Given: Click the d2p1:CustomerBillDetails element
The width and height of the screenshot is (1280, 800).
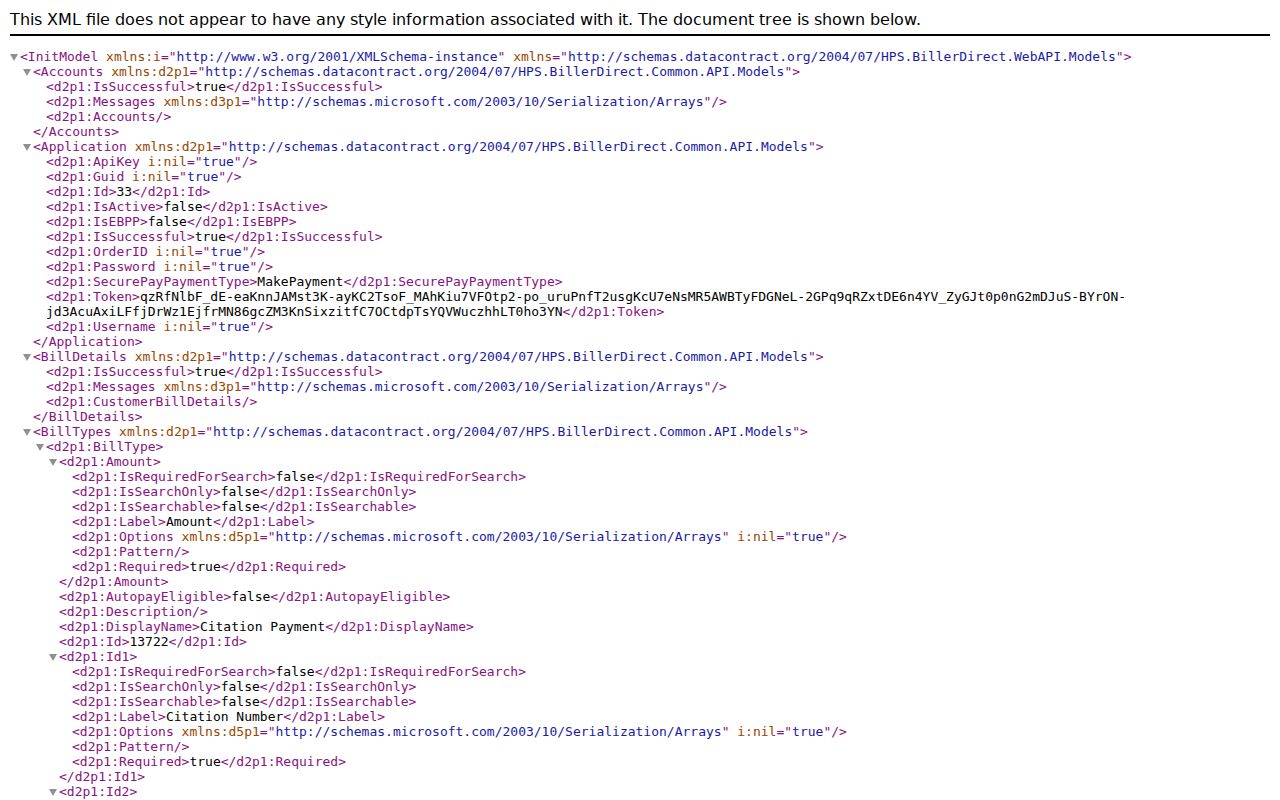Looking at the screenshot, I should click(x=152, y=402).
